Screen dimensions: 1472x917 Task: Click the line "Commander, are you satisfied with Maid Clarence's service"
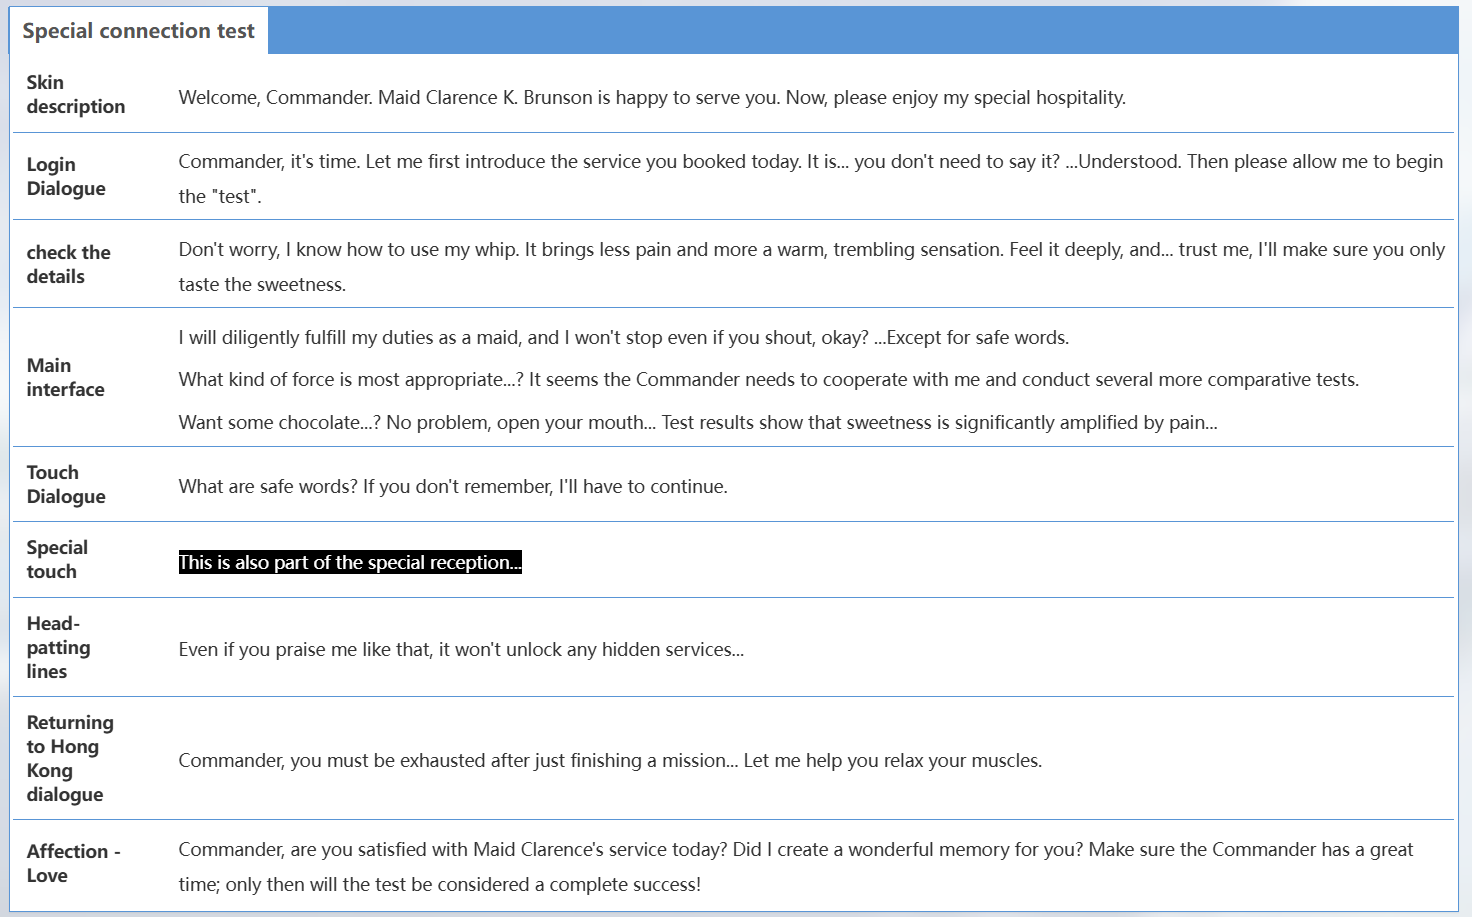(796, 867)
